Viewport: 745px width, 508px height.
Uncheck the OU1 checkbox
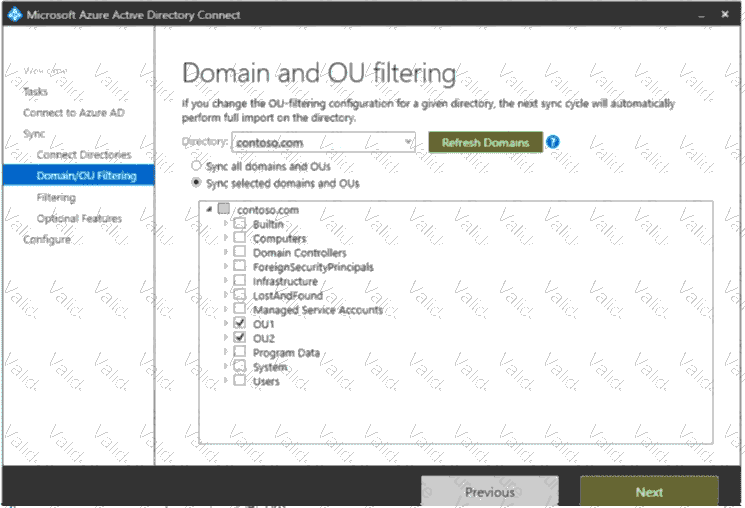[x=239, y=324]
